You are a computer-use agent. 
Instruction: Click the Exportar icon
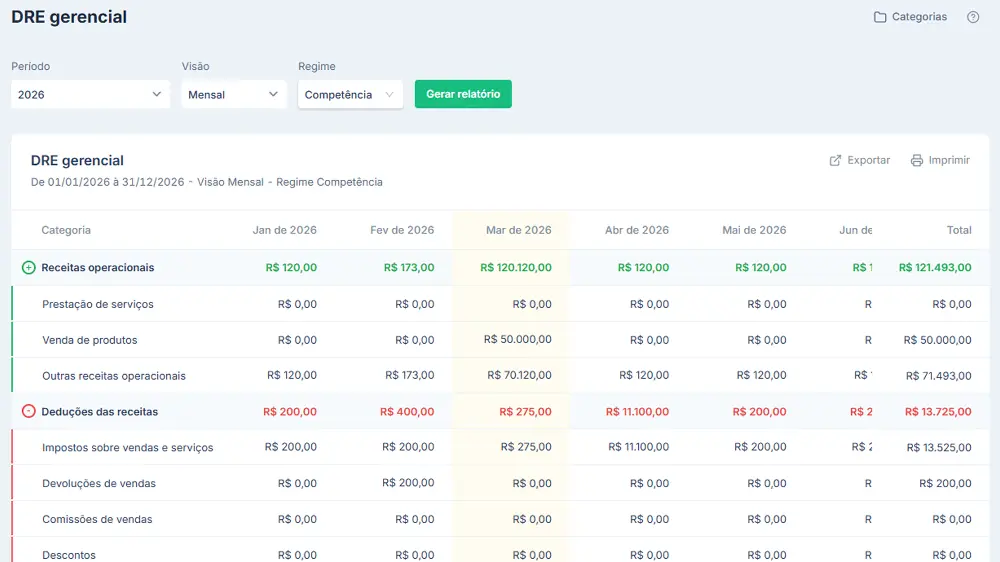(x=835, y=161)
